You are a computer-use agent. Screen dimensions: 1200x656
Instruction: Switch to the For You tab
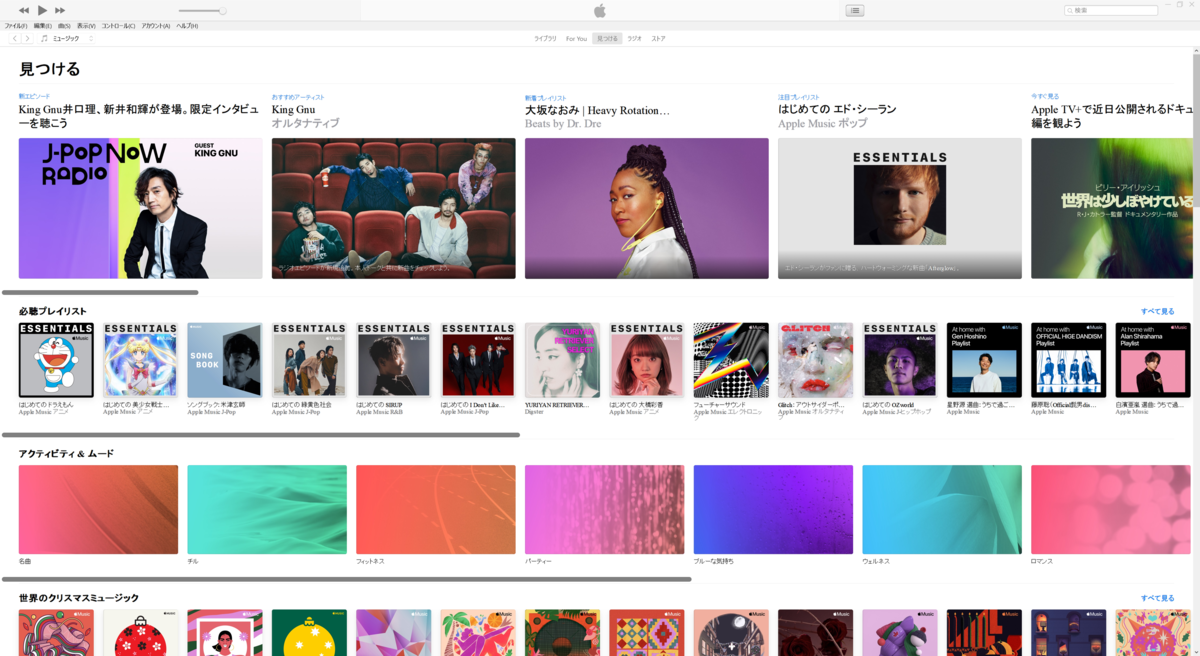(576, 38)
